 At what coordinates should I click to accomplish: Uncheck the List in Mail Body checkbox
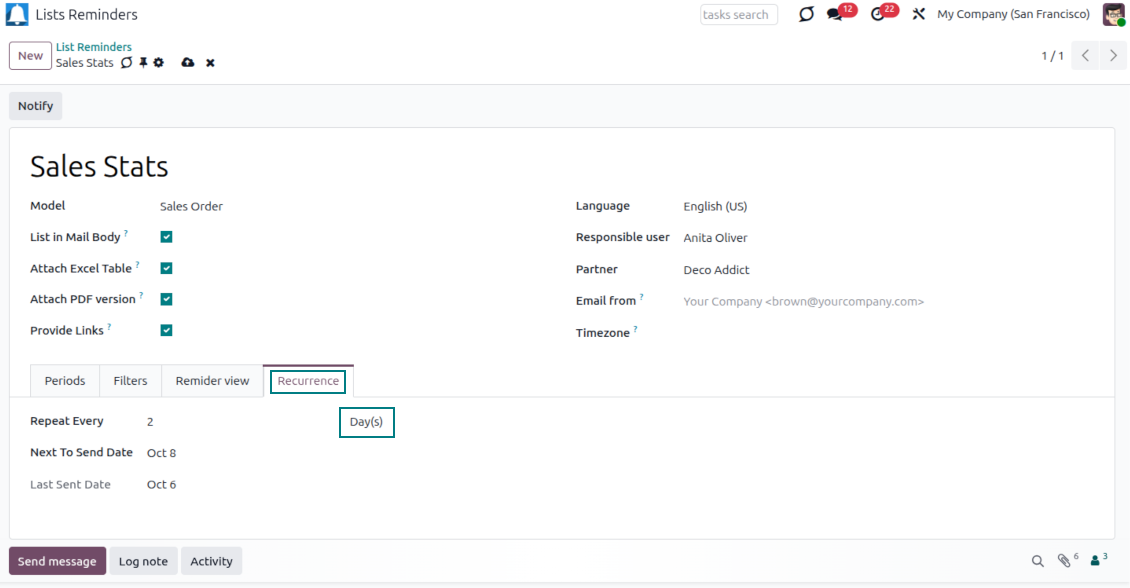click(x=167, y=237)
